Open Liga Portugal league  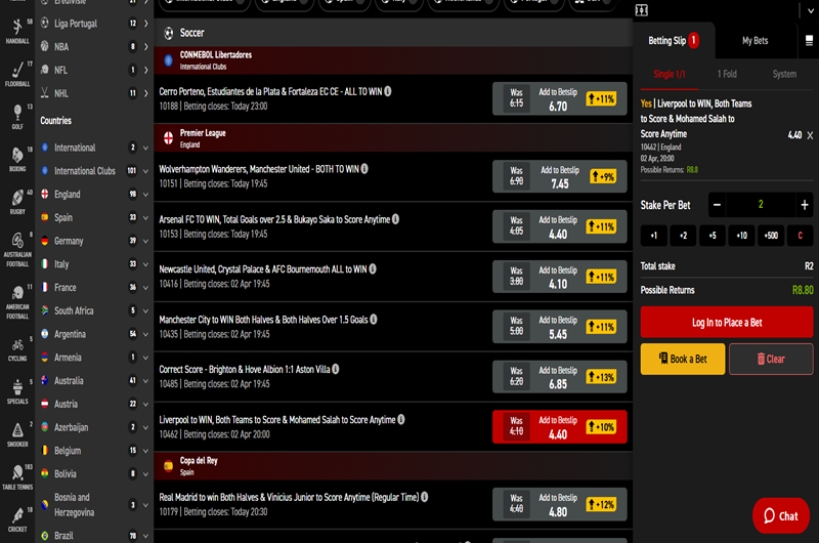pos(96,23)
